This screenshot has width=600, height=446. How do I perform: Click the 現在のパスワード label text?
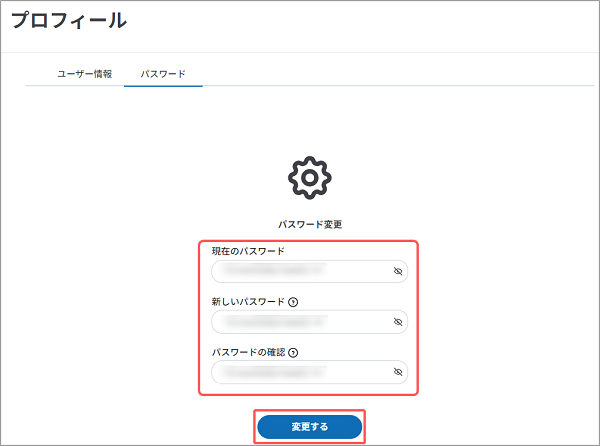tap(248, 251)
